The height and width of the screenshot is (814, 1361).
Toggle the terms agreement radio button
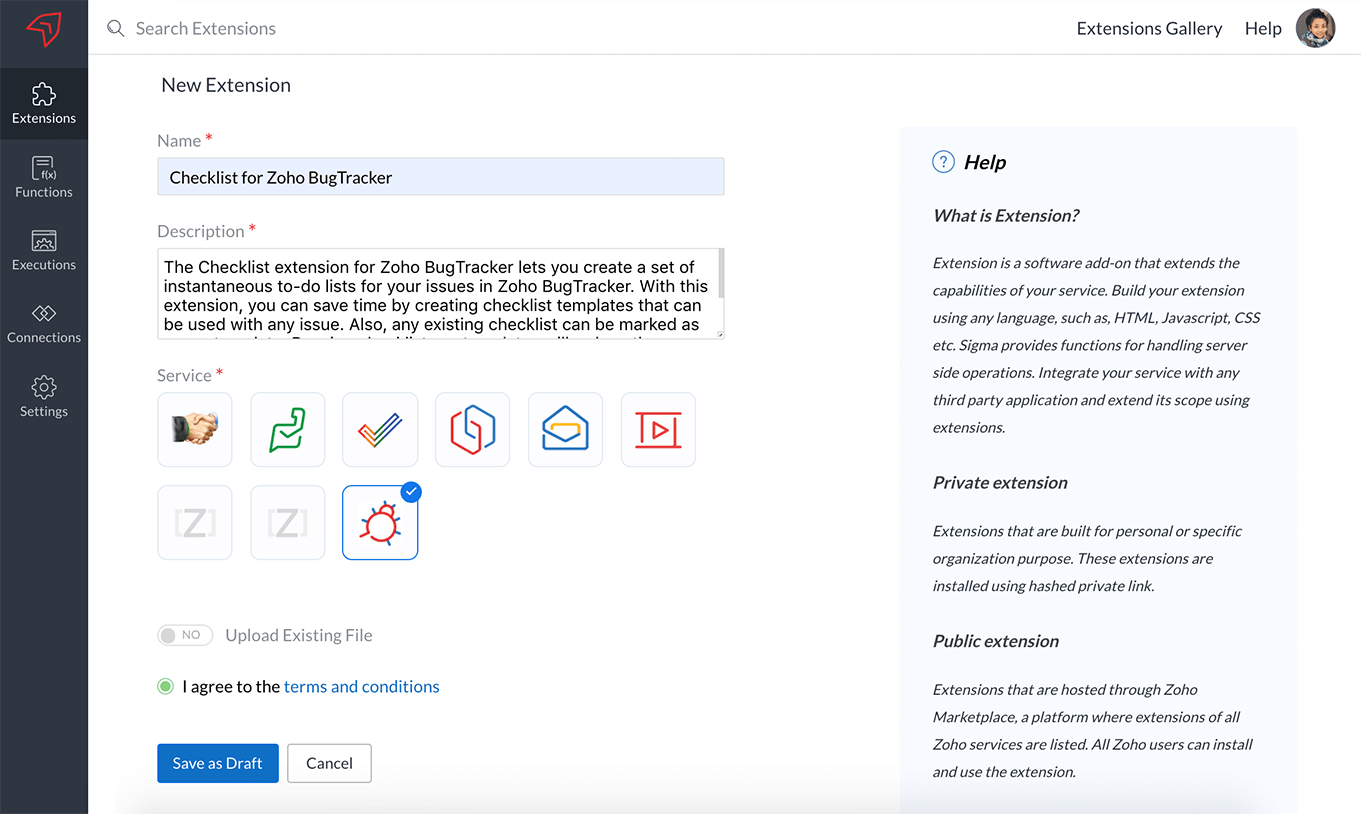[x=166, y=686]
